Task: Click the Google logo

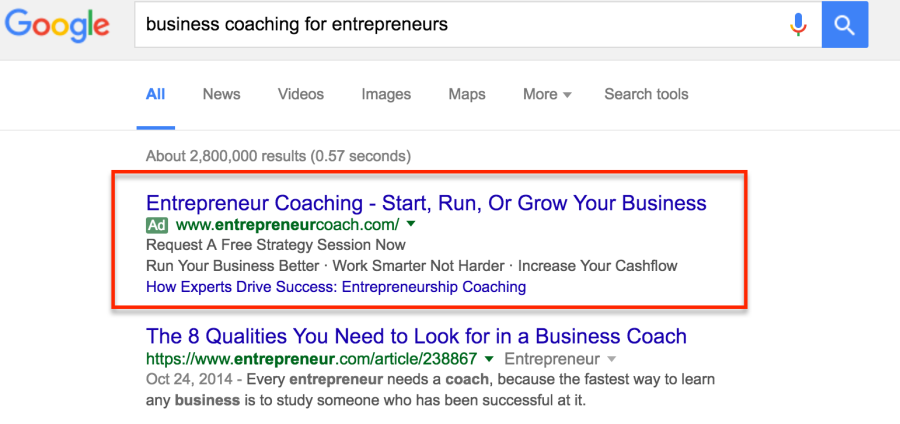Action: (x=57, y=27)
